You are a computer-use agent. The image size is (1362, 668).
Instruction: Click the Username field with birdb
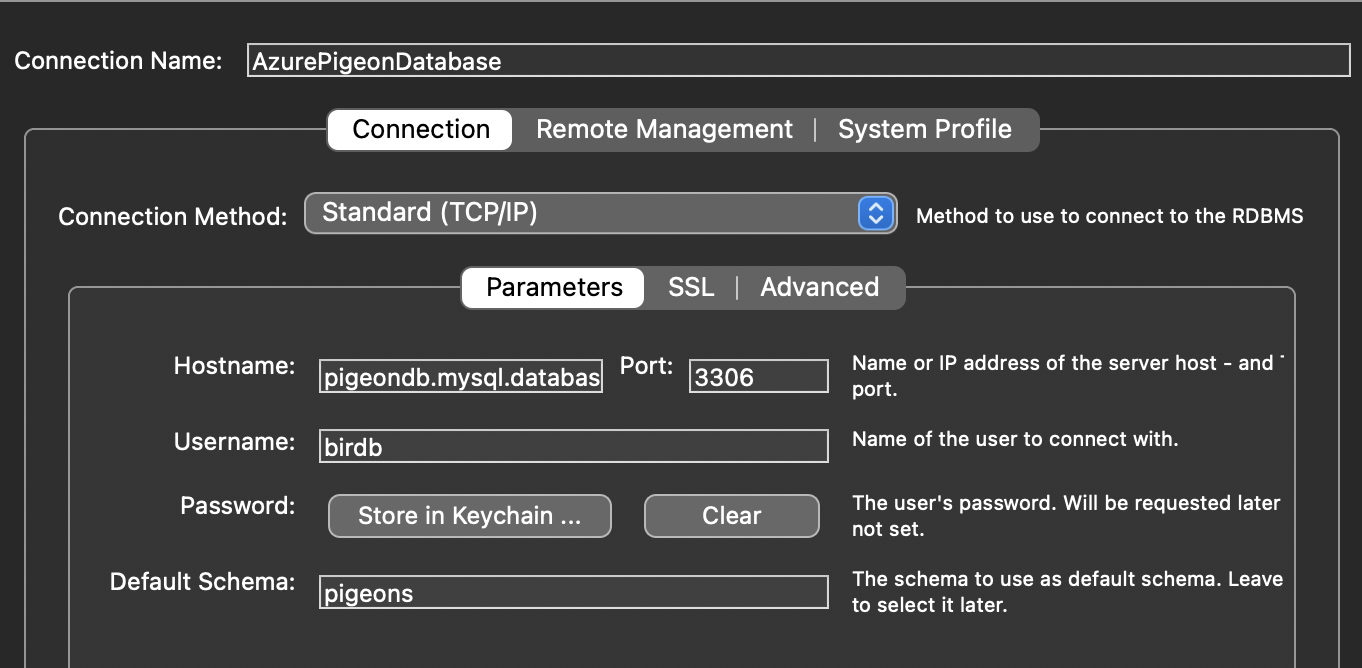tap(574, 446)
